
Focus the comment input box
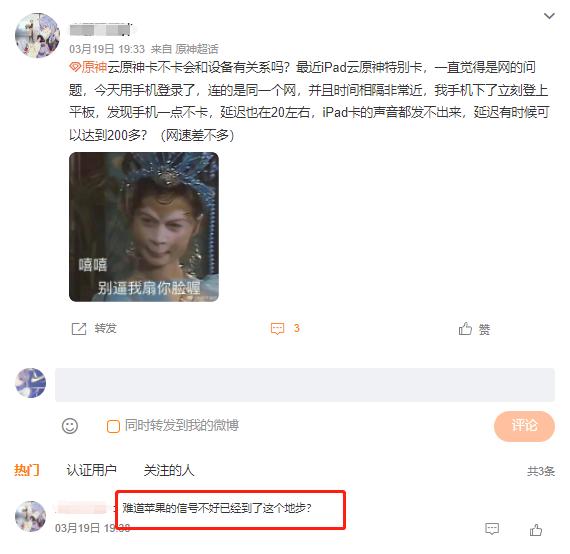pos(305,385)
